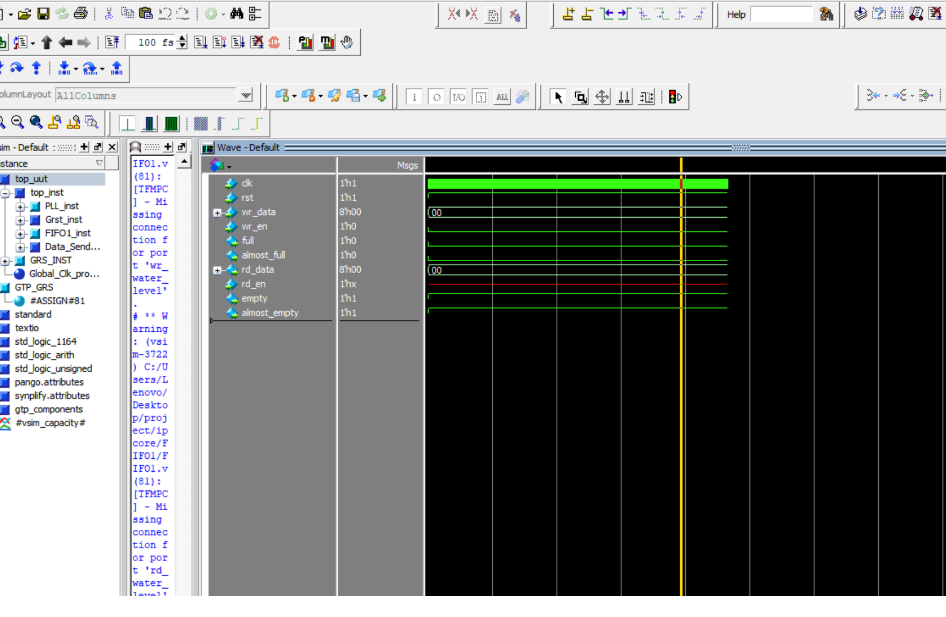Expand the Grst_inst tree node

[x=21, y=220]
